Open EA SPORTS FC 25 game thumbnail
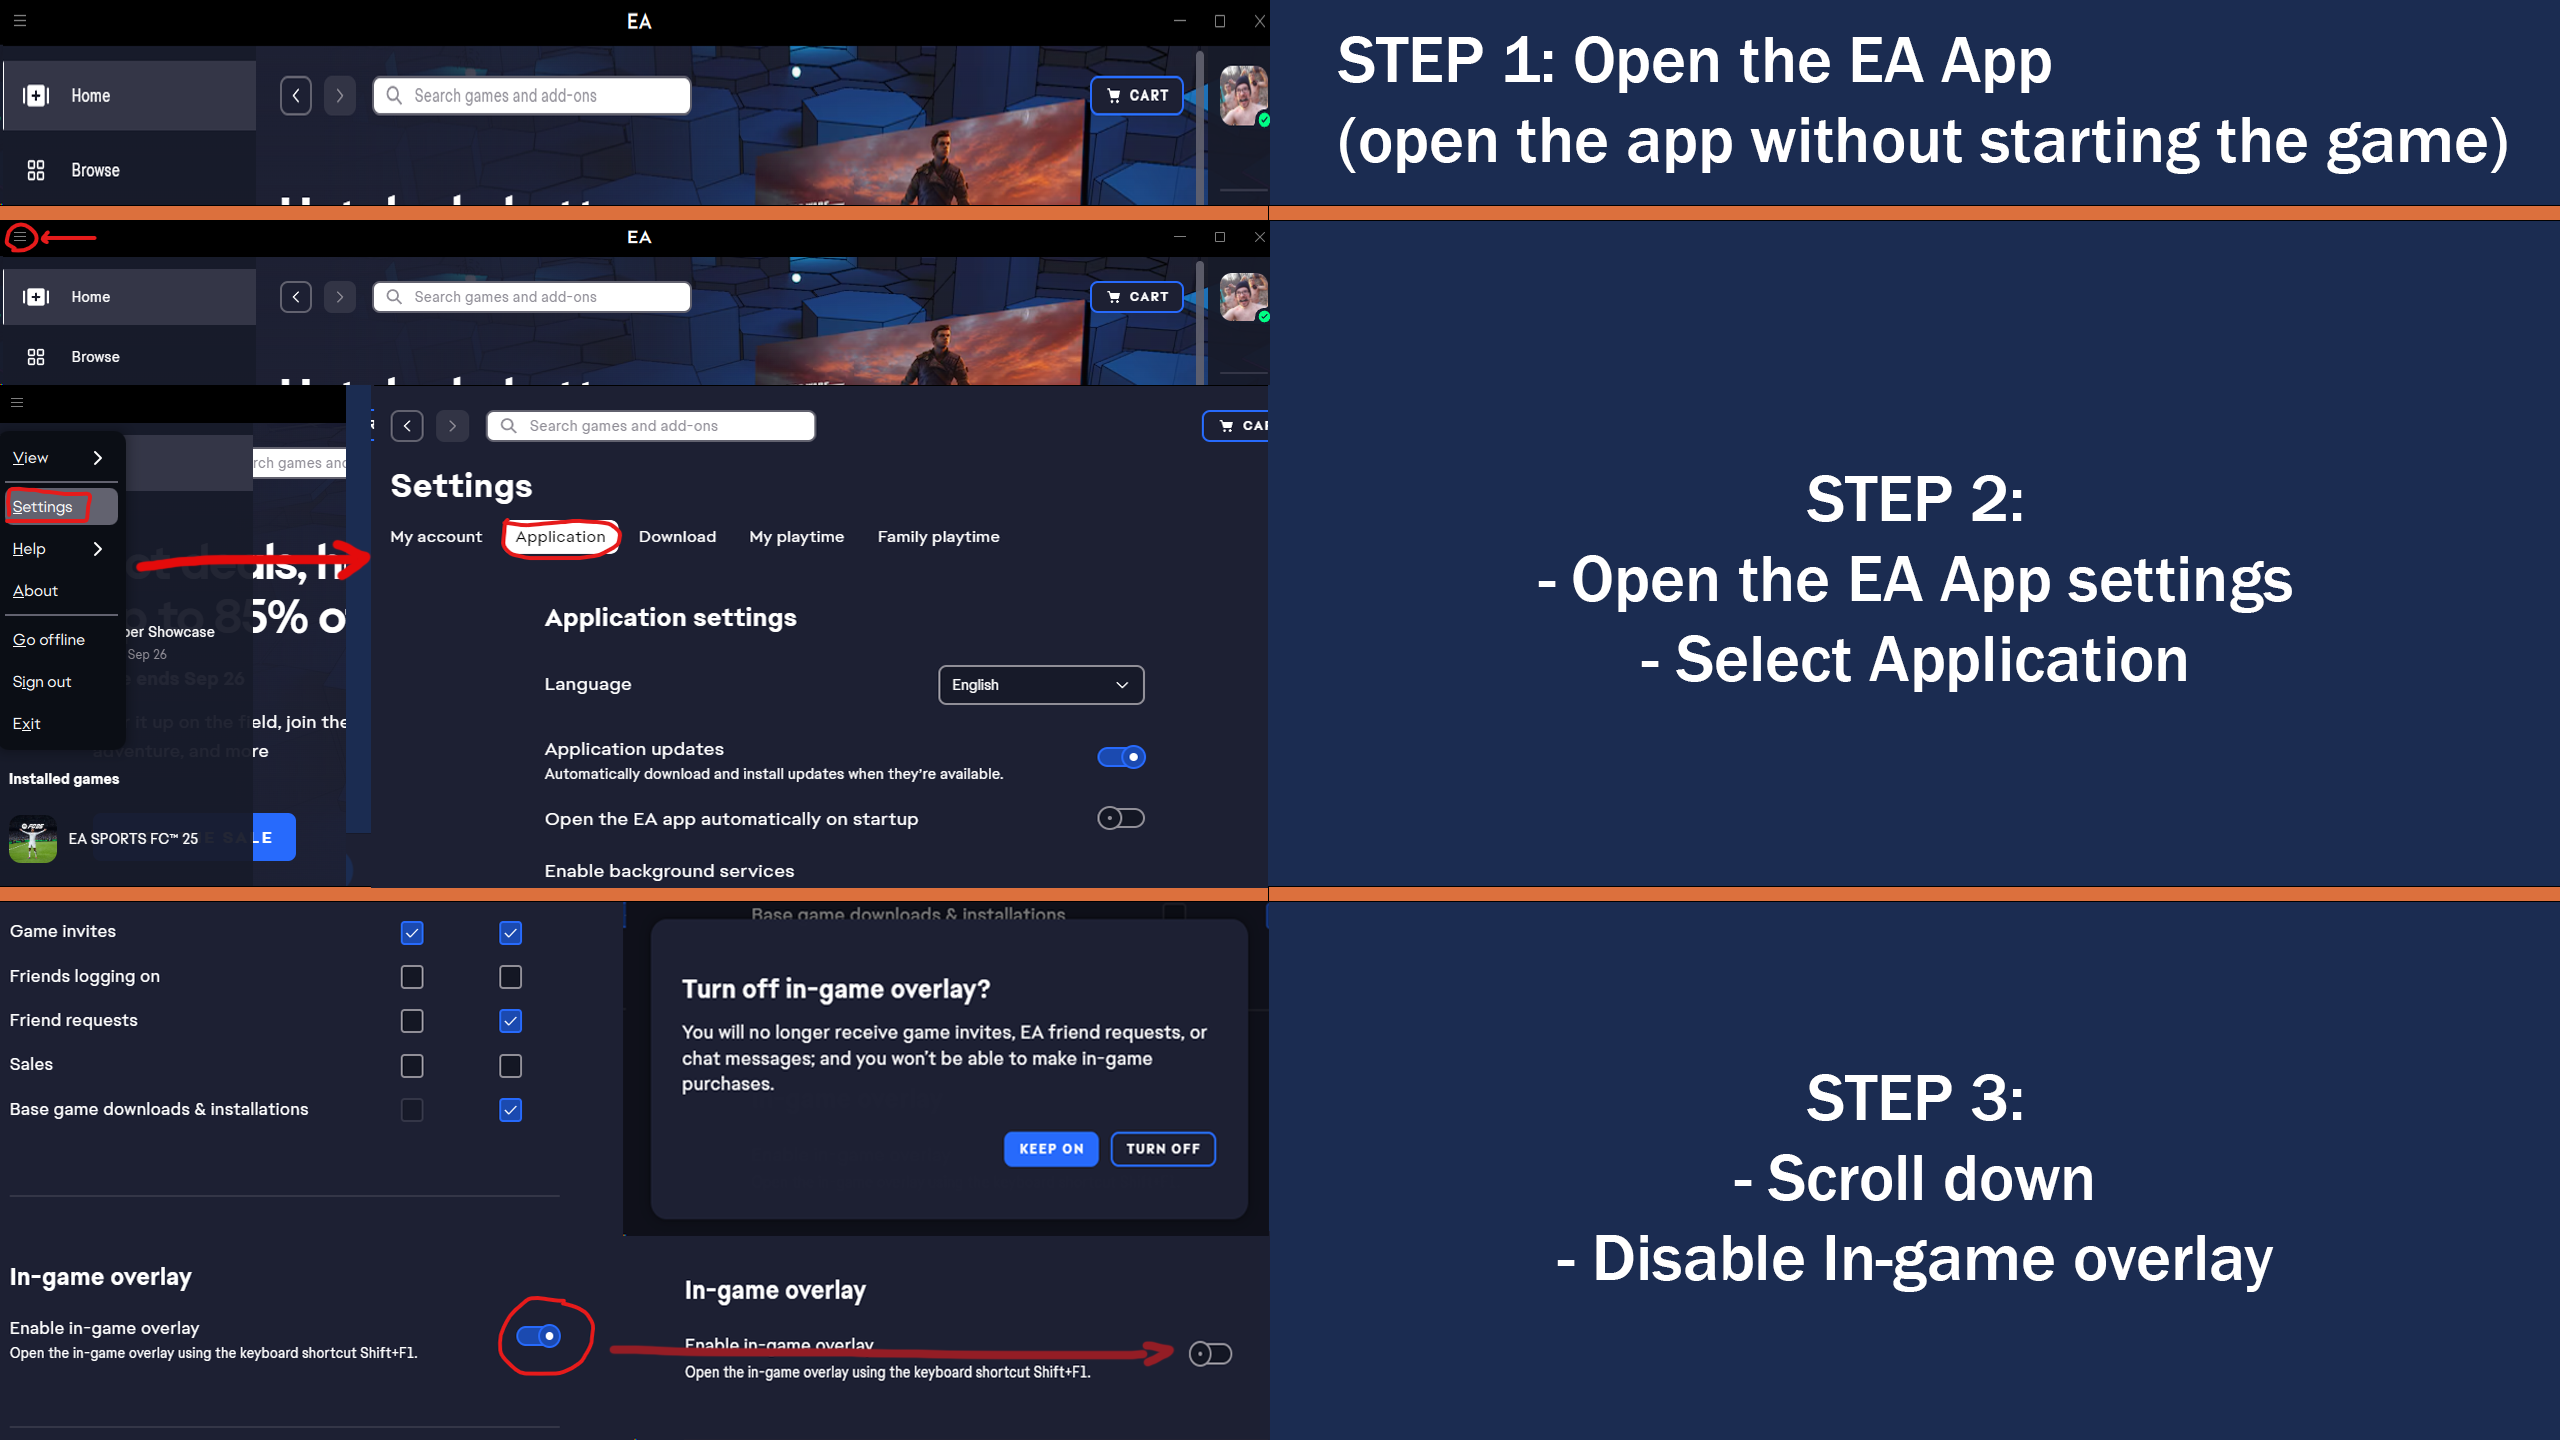Viewport: 2560px width, 1440px height. tap(33, 838)
